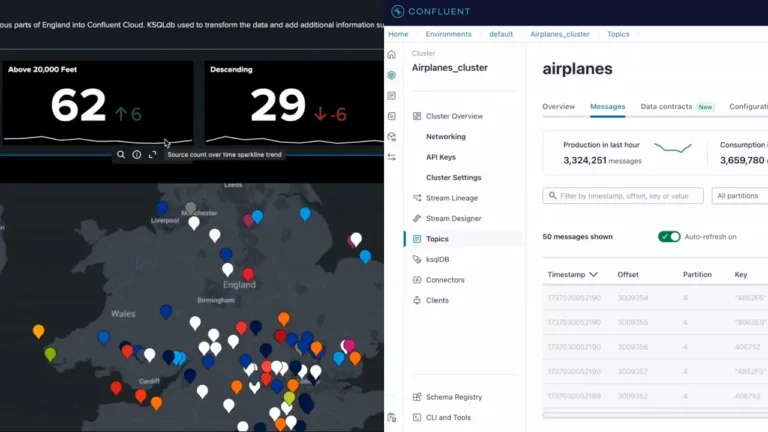Click '3,324,251' production message count
This screenshot has height=432, width=768.
pos(585,160)
